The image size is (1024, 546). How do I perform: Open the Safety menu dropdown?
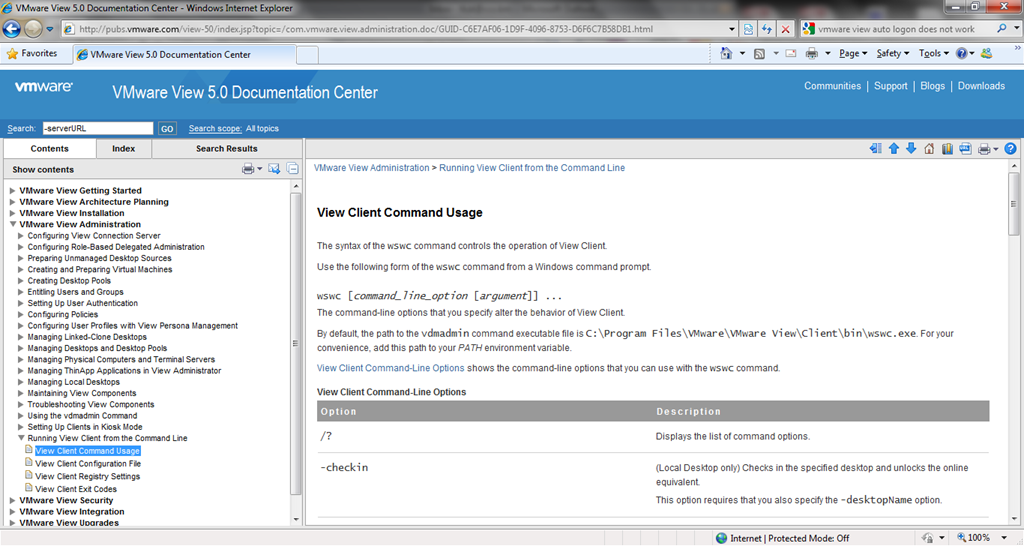[x=893, y=54]
